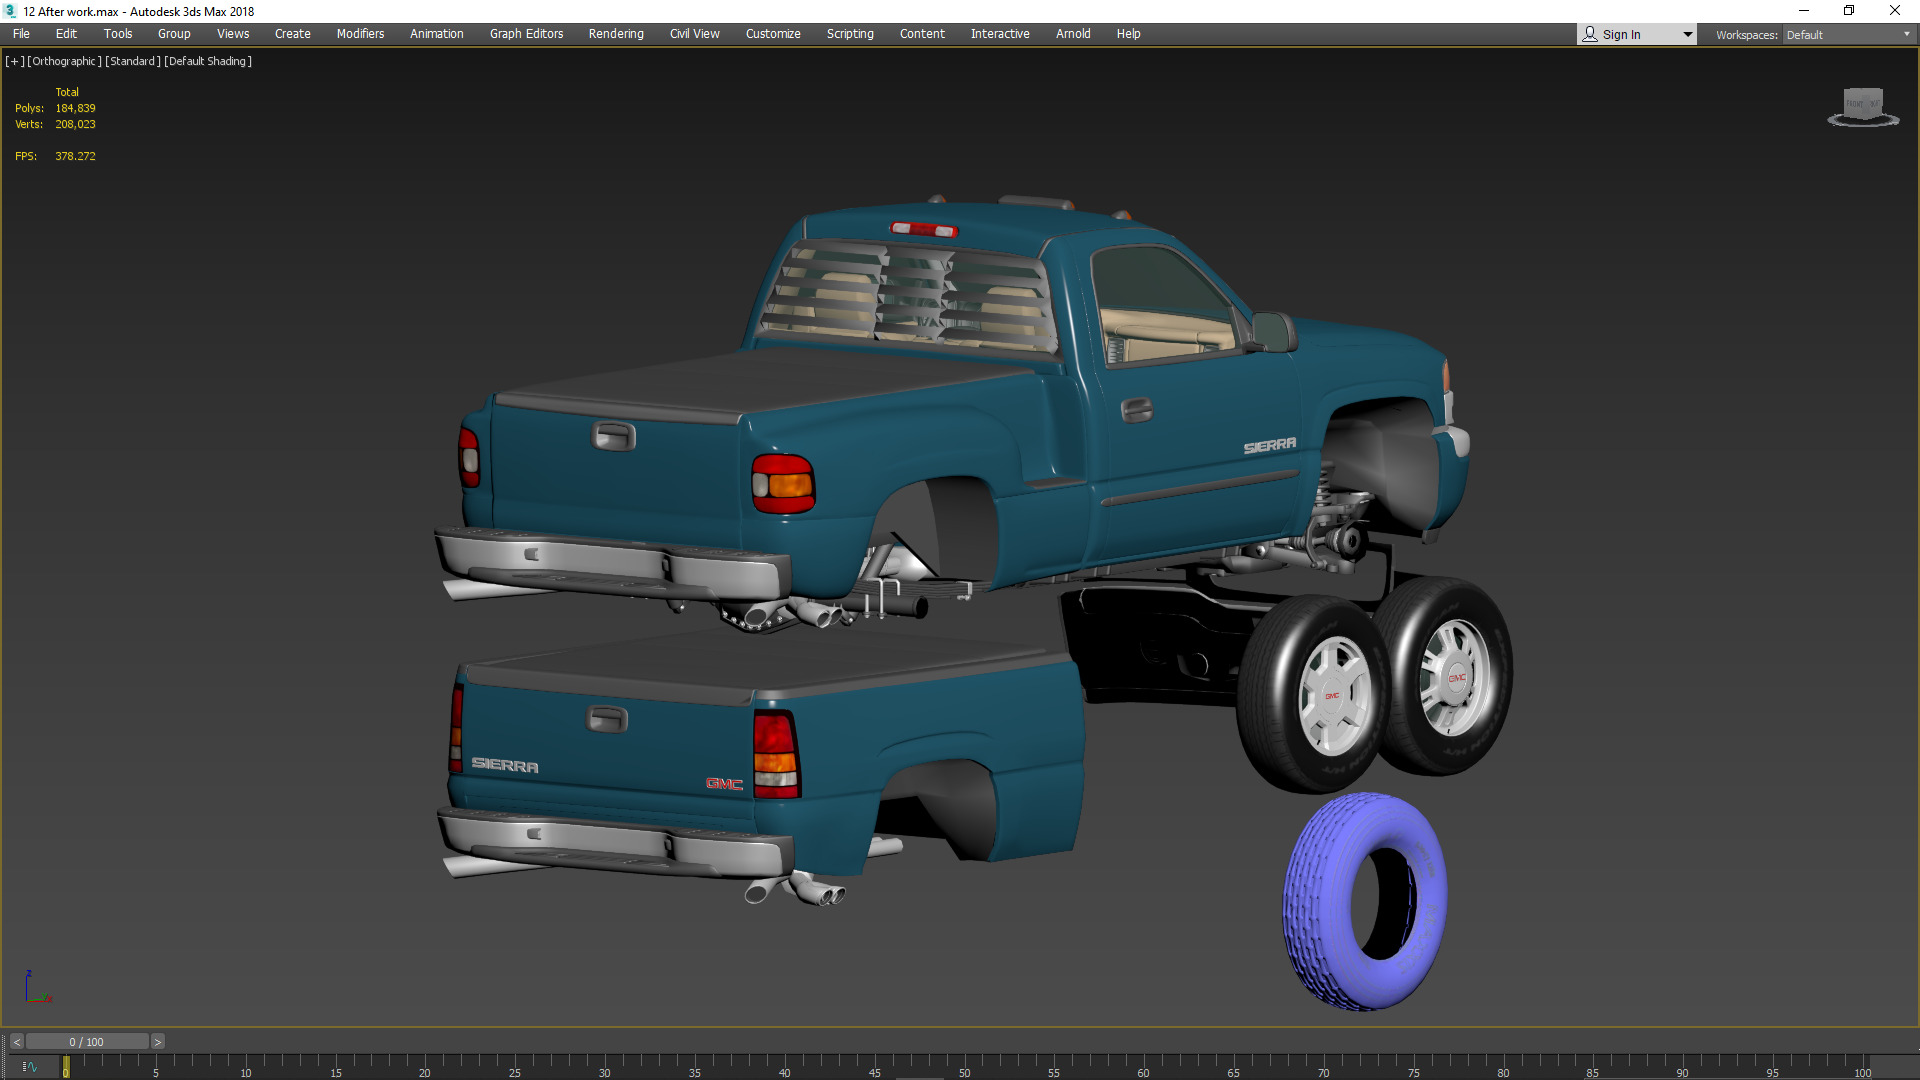Open the Orthographic viewport label menu
Viewport: 1920px width, 1080px height.
[x=64, y=61]
